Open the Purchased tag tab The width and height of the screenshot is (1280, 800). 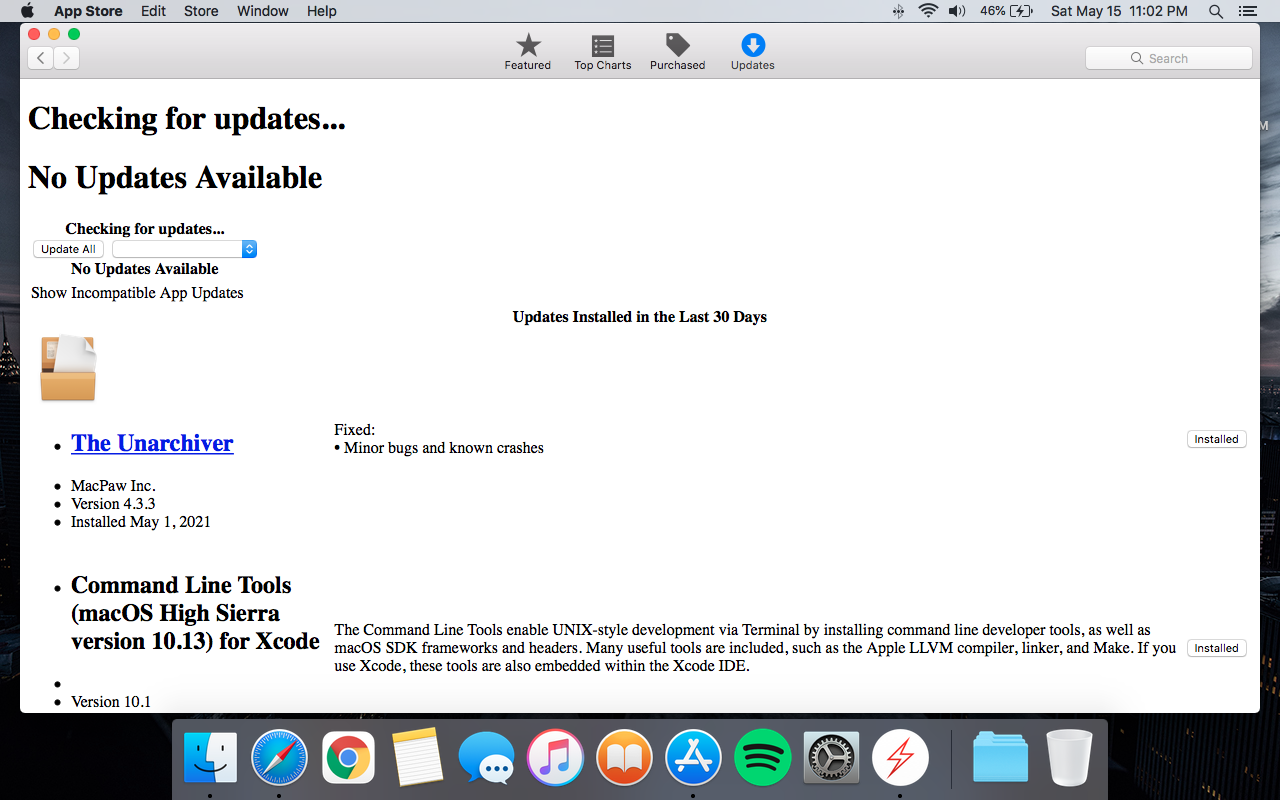pos(678,52)
